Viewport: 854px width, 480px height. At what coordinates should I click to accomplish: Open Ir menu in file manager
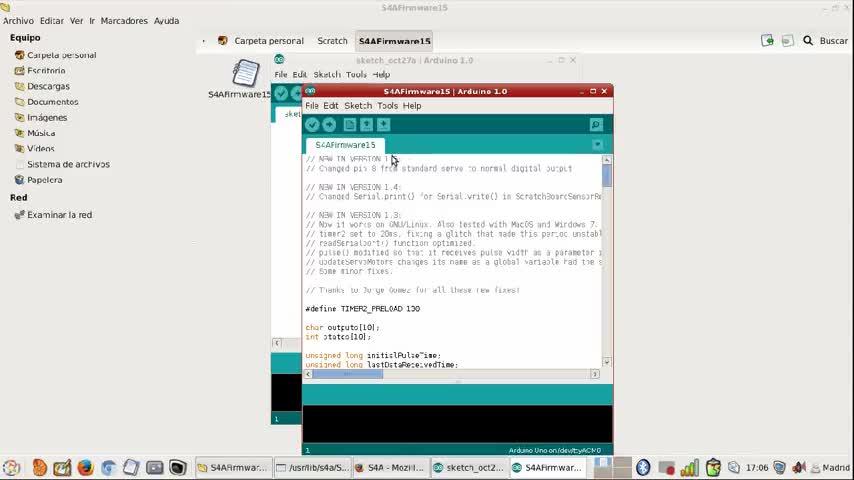pyautogui.click(x=92, y=21)
